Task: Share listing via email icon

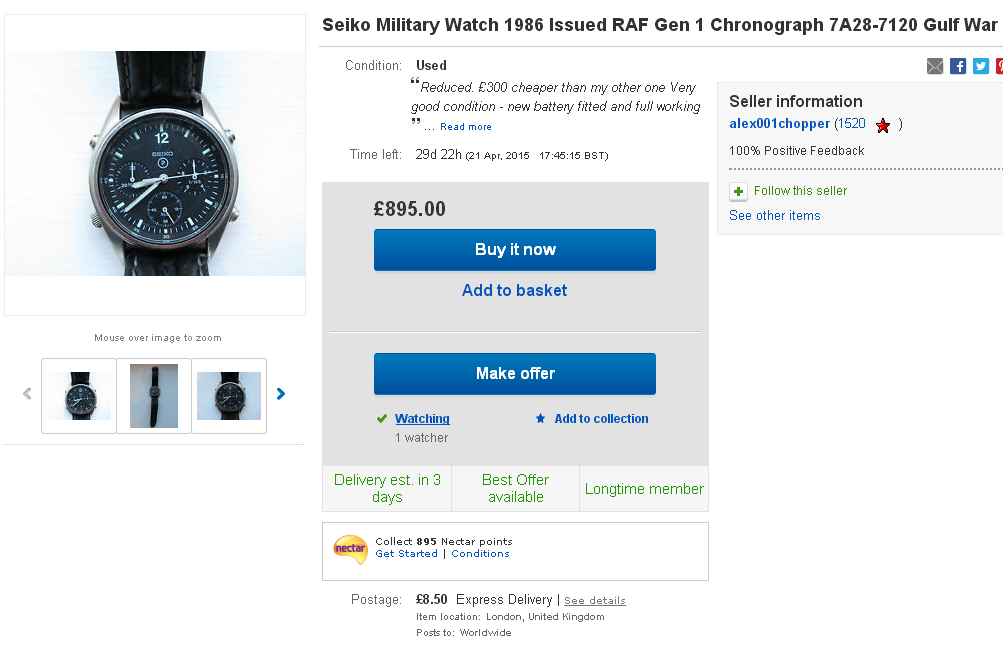Action: click(935, 66)
